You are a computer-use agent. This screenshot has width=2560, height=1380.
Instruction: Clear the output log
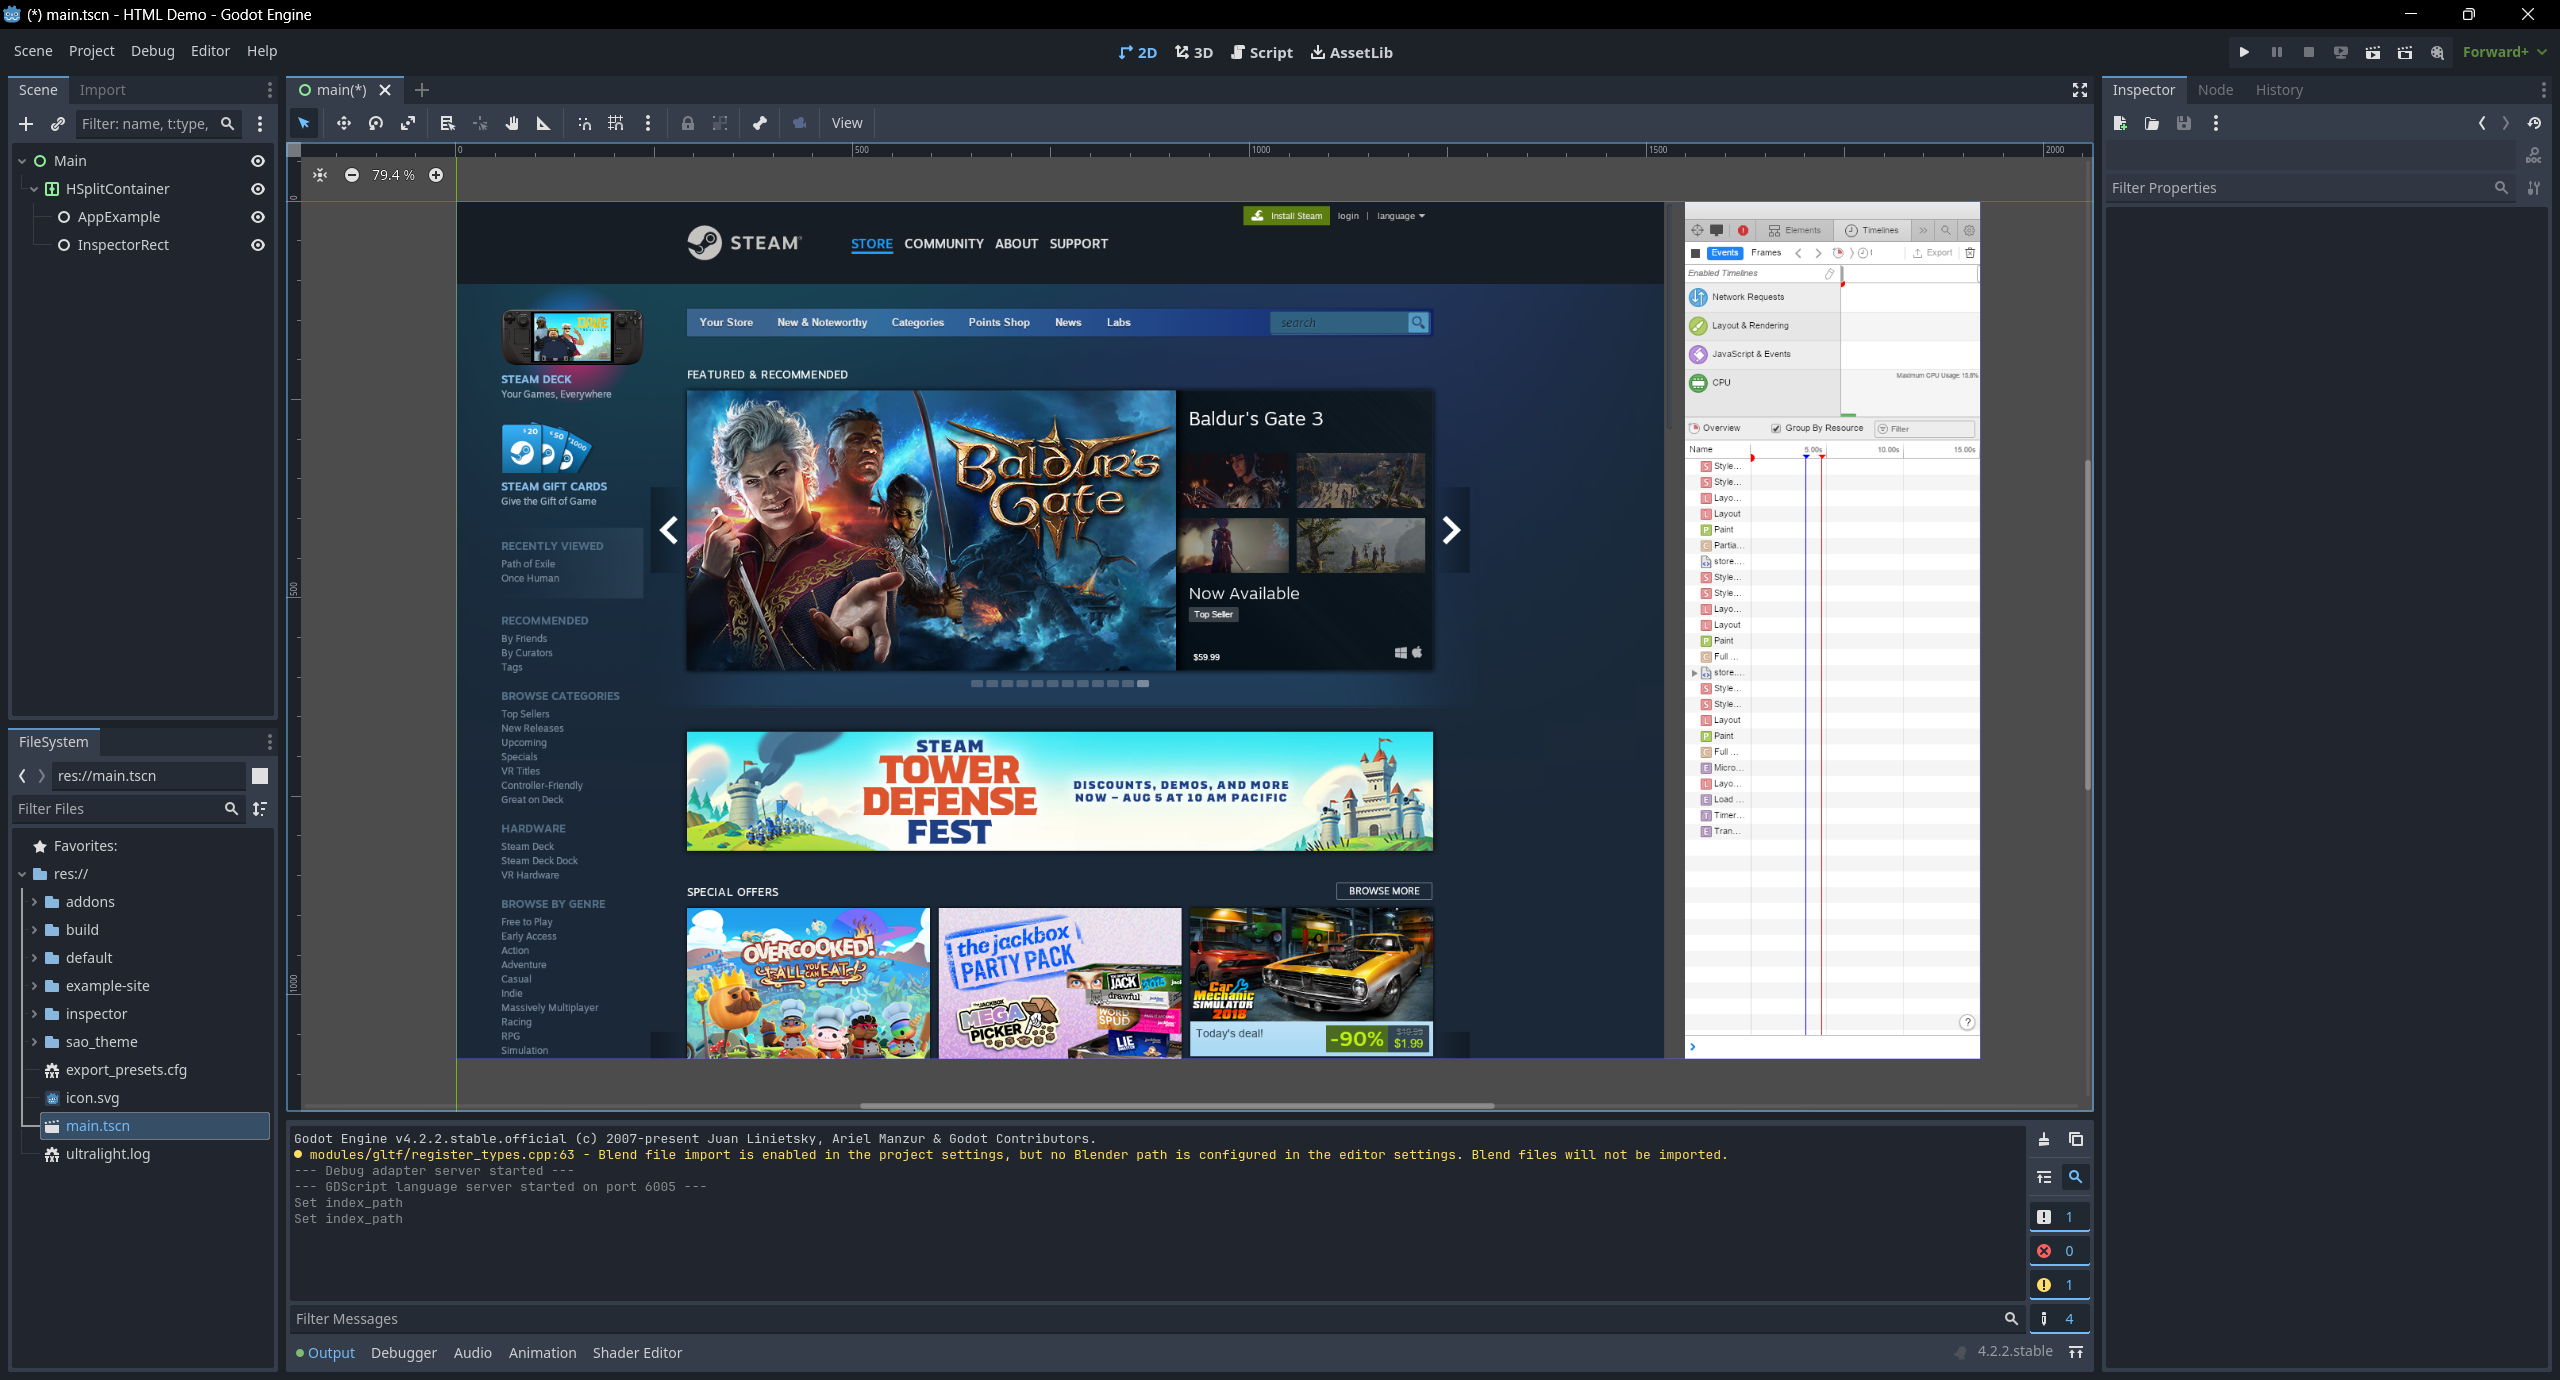click(2044, 1139)
